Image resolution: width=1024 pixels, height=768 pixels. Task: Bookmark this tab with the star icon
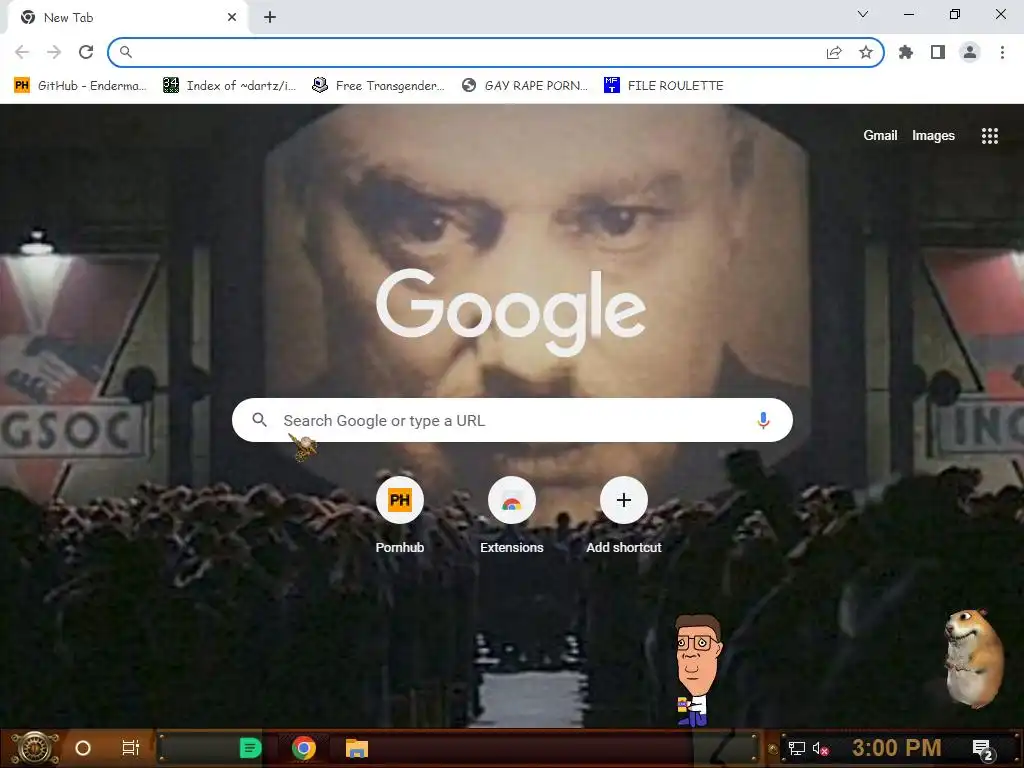[866, 52]
